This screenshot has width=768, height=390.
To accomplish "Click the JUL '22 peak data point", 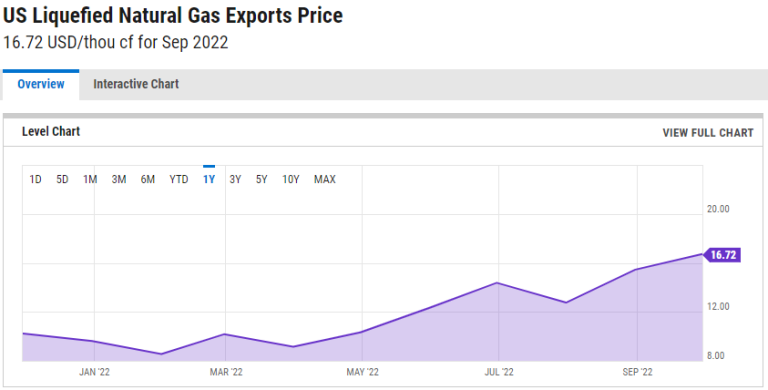I will tap(497, 283).
